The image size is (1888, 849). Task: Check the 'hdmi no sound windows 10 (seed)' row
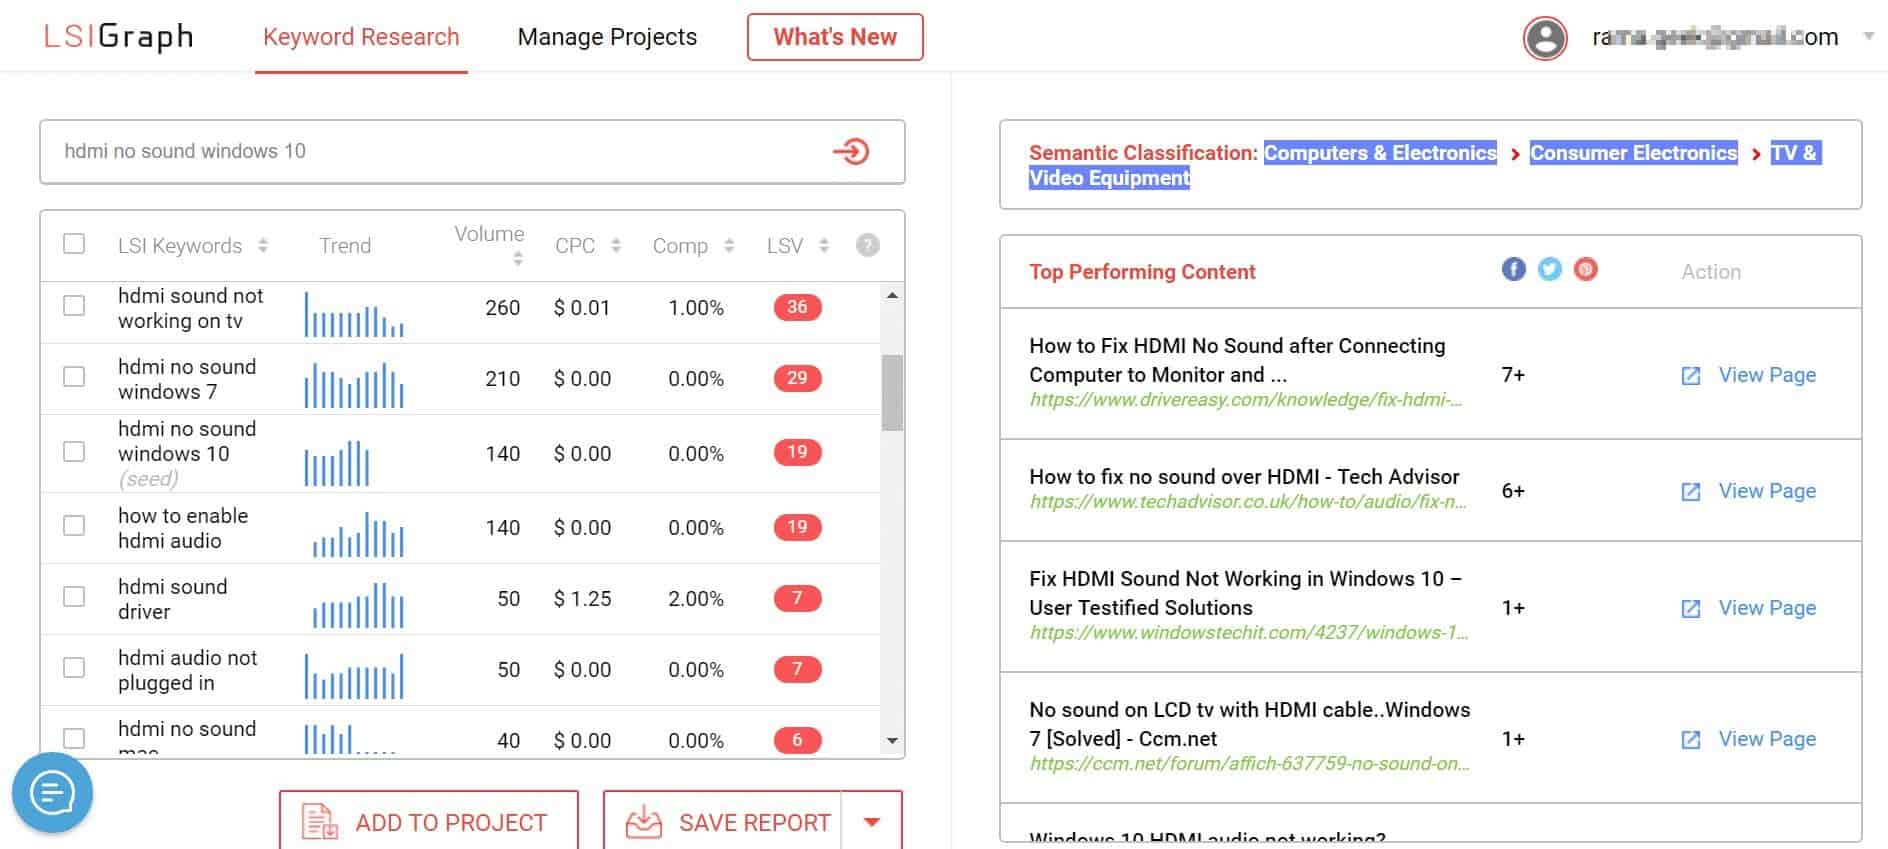click(74, 451)
